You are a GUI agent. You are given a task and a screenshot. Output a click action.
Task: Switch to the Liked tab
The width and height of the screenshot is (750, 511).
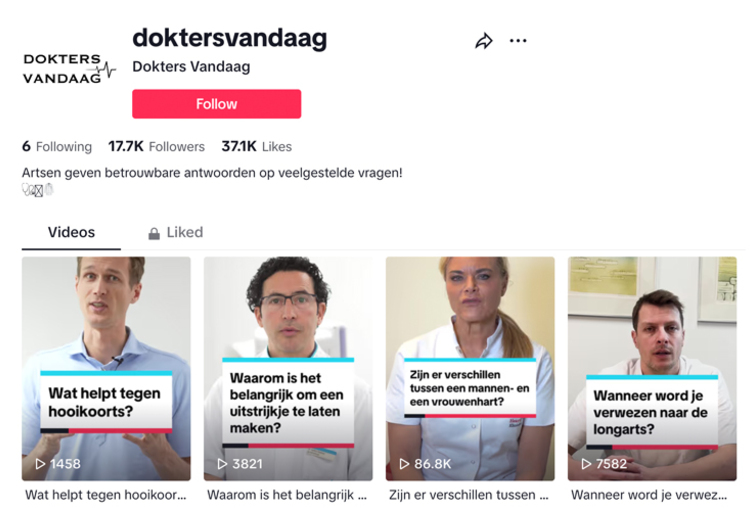click(x=175, y=233)
